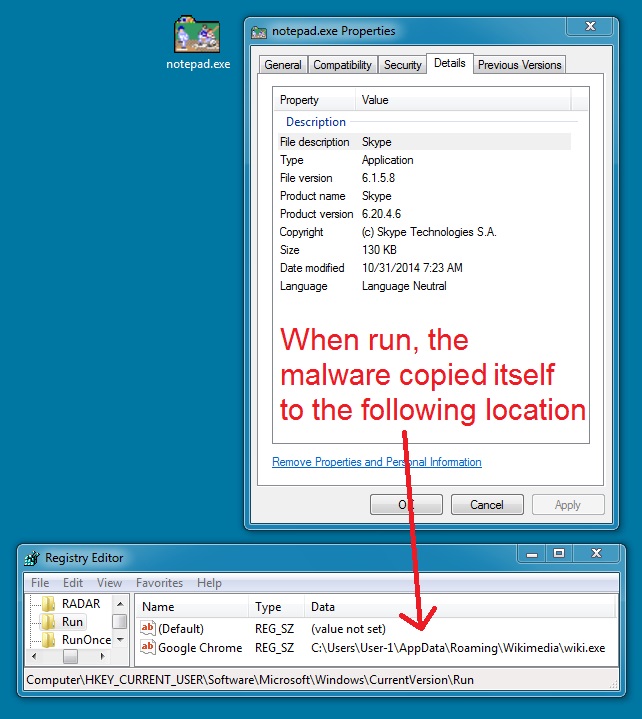Switch to the General tab
Image resolution: width=642 pixels, height=719 pixels.
283,65
